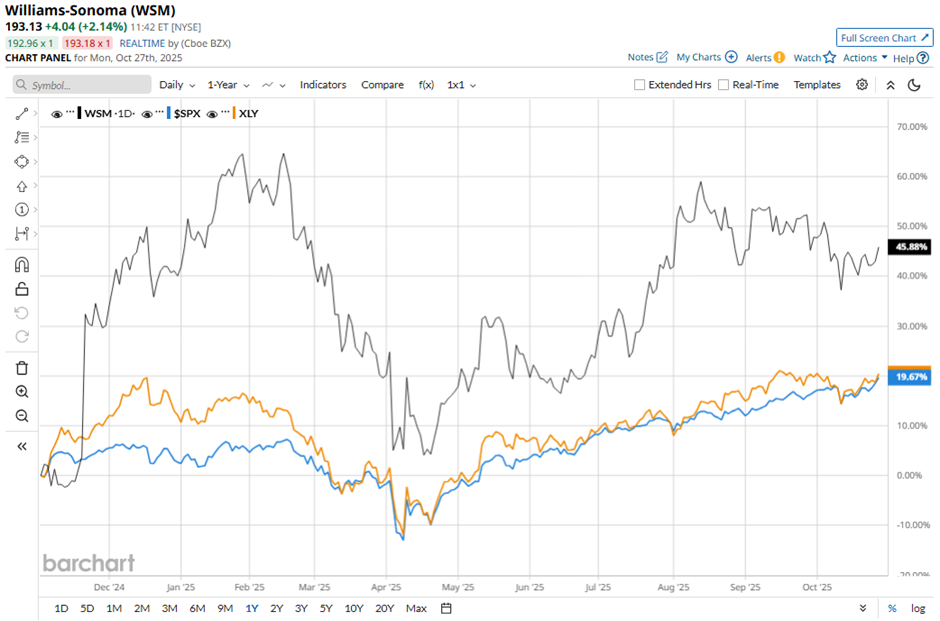Image resolution: width=940 pixels, height=621 pixels.
Task: Select the 1Y time range
Action: tap(252, 608)
